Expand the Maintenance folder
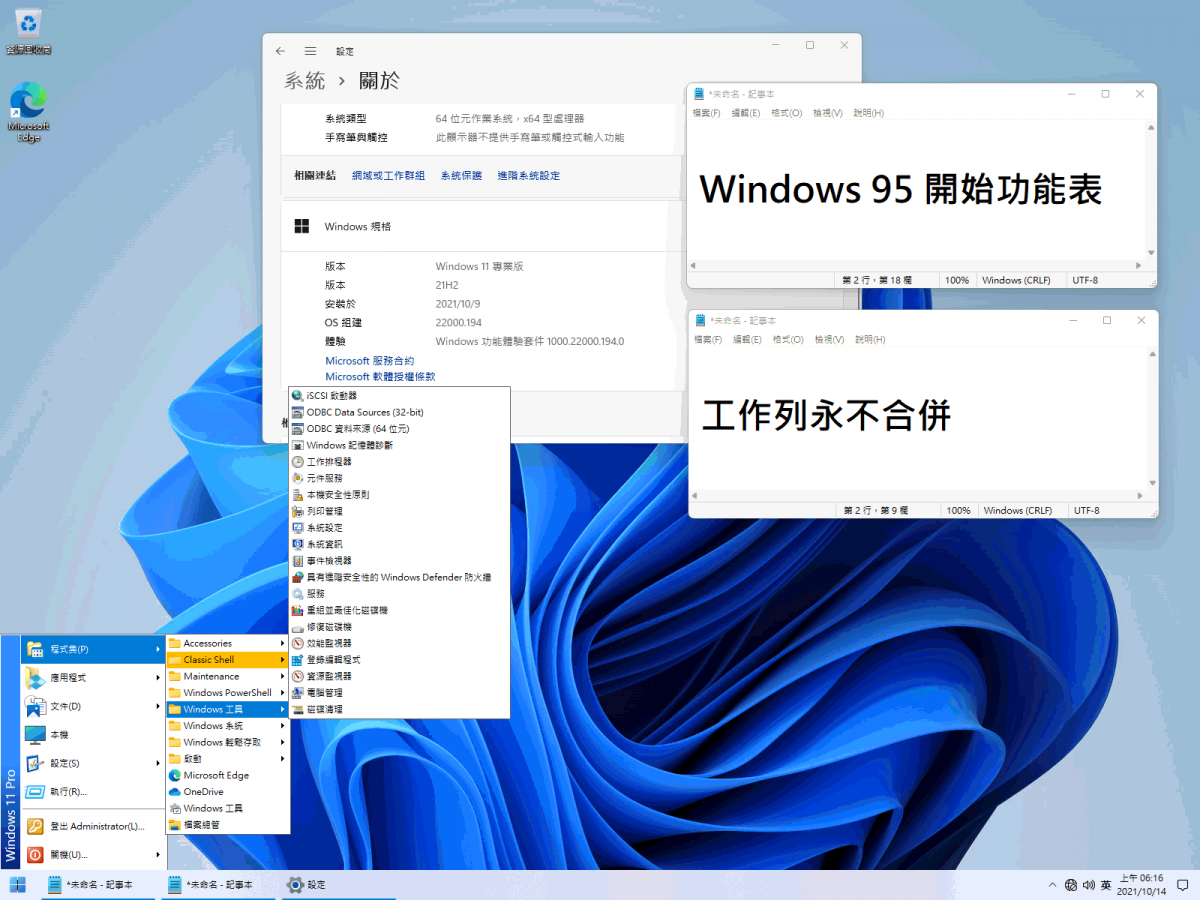 click(228, 676)
